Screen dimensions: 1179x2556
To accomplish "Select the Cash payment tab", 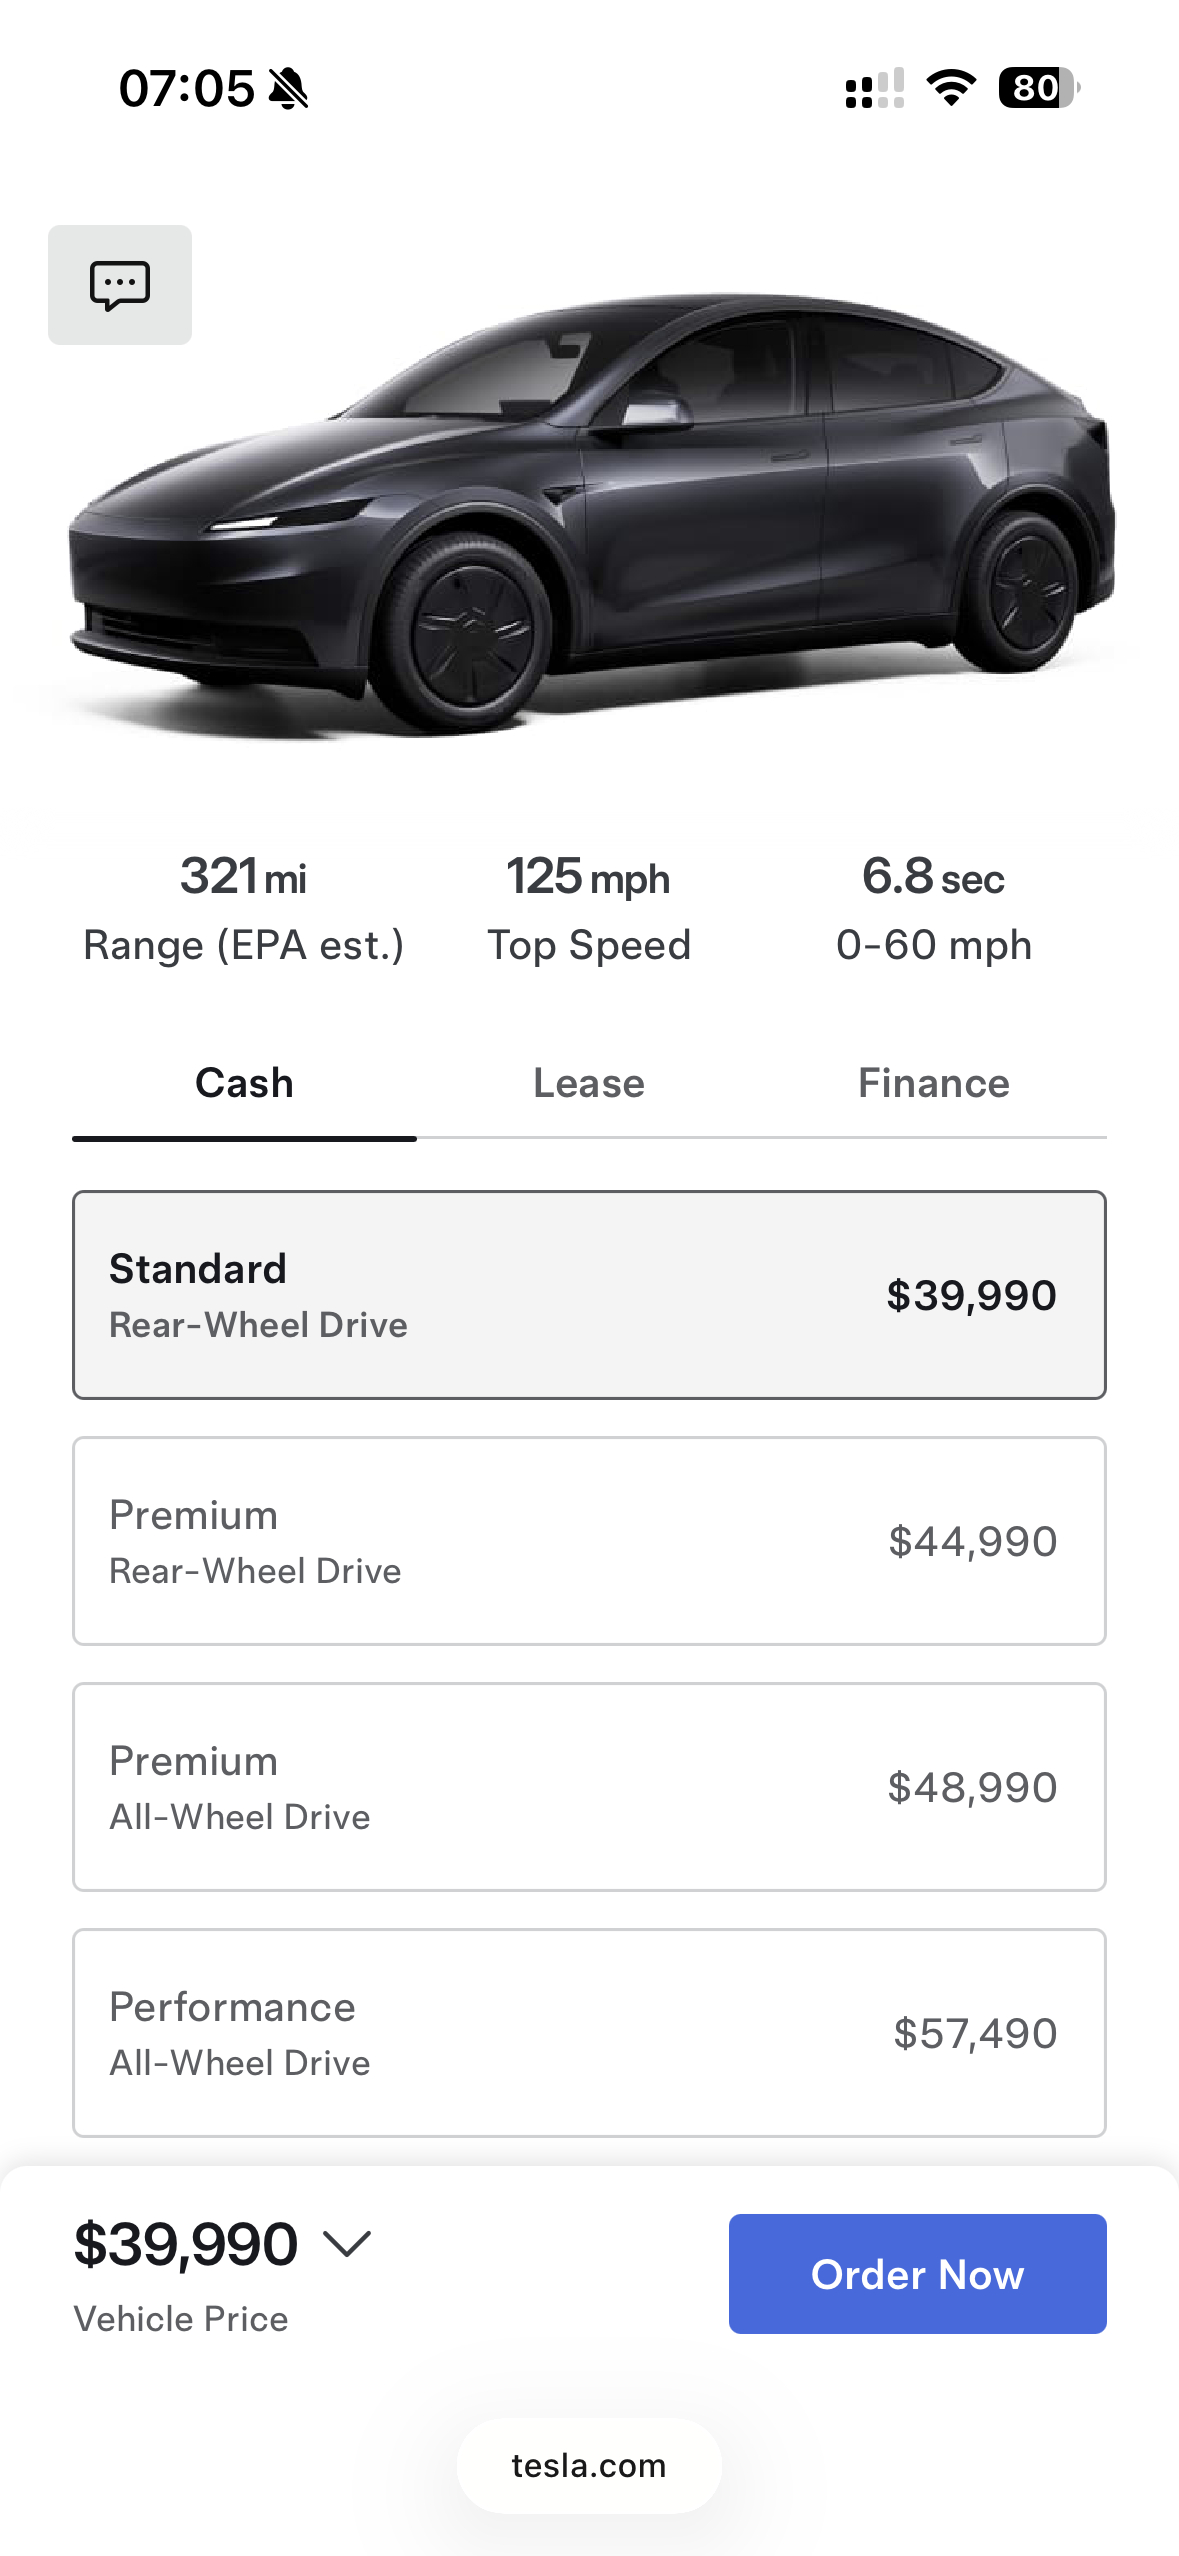I will tap(244, 1083).
